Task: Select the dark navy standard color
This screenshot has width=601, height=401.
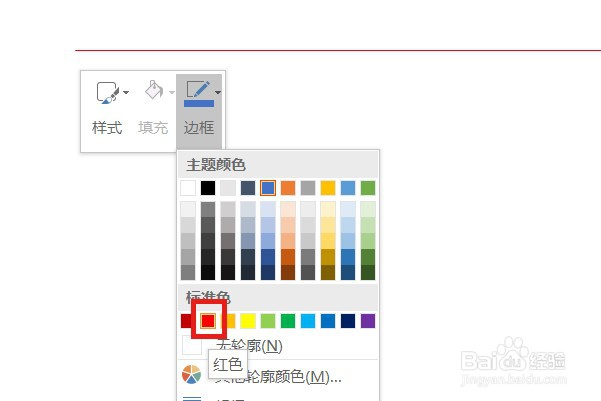Action: 348,321
